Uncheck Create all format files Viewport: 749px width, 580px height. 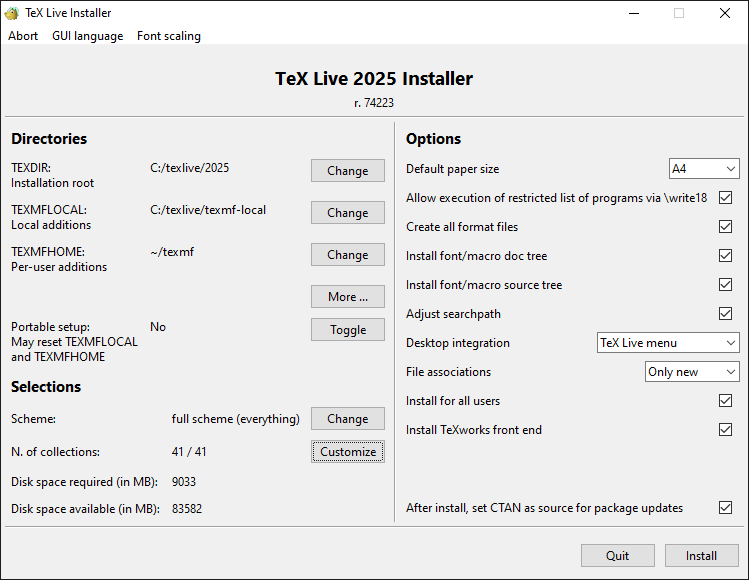(x=725, y=227)
